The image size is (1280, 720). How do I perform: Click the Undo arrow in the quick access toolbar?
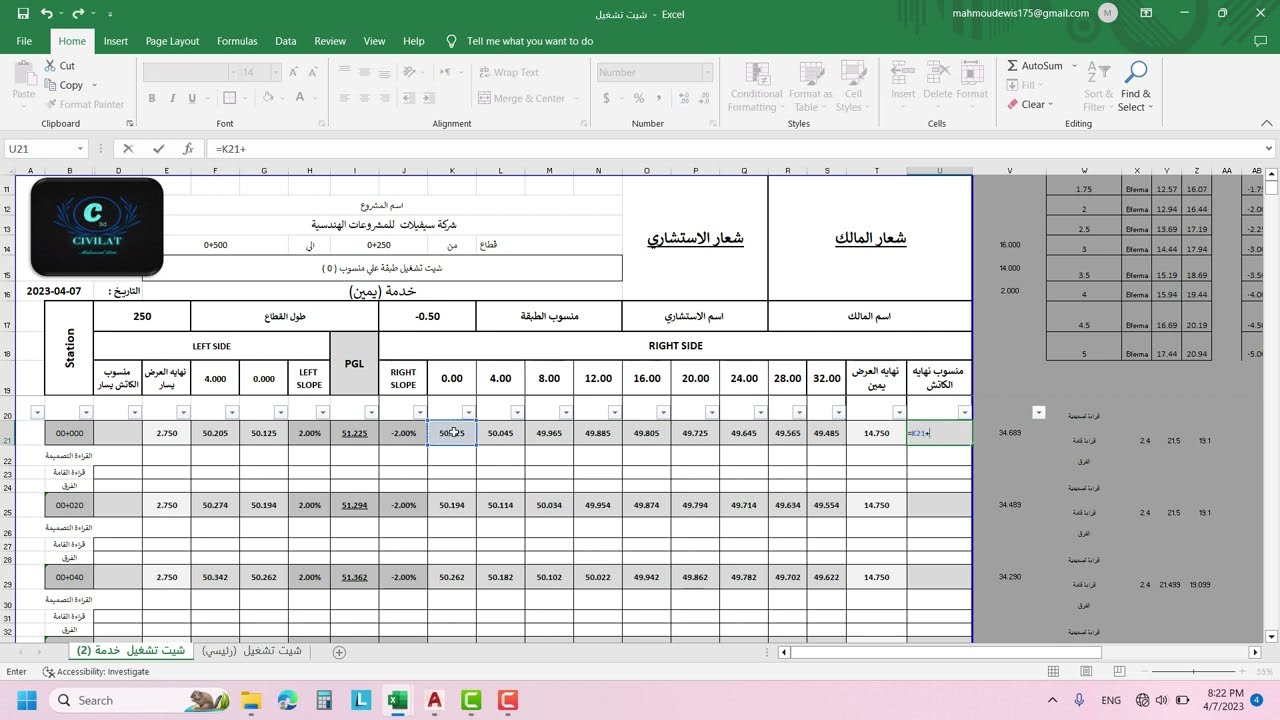[x=47, y=14]
